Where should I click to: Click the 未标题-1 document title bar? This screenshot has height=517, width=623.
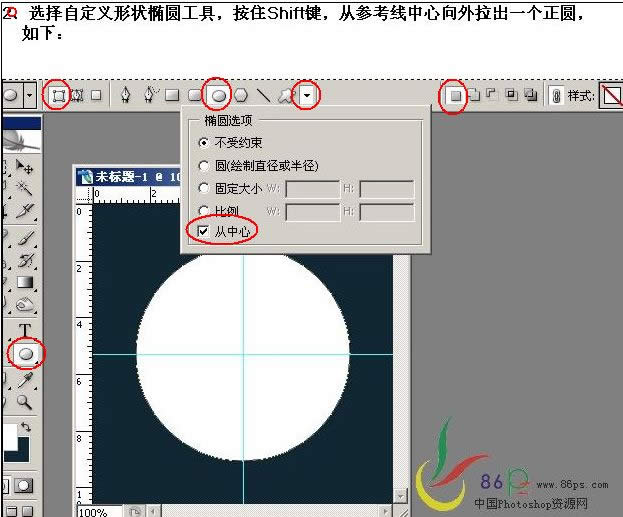[130, 177]
